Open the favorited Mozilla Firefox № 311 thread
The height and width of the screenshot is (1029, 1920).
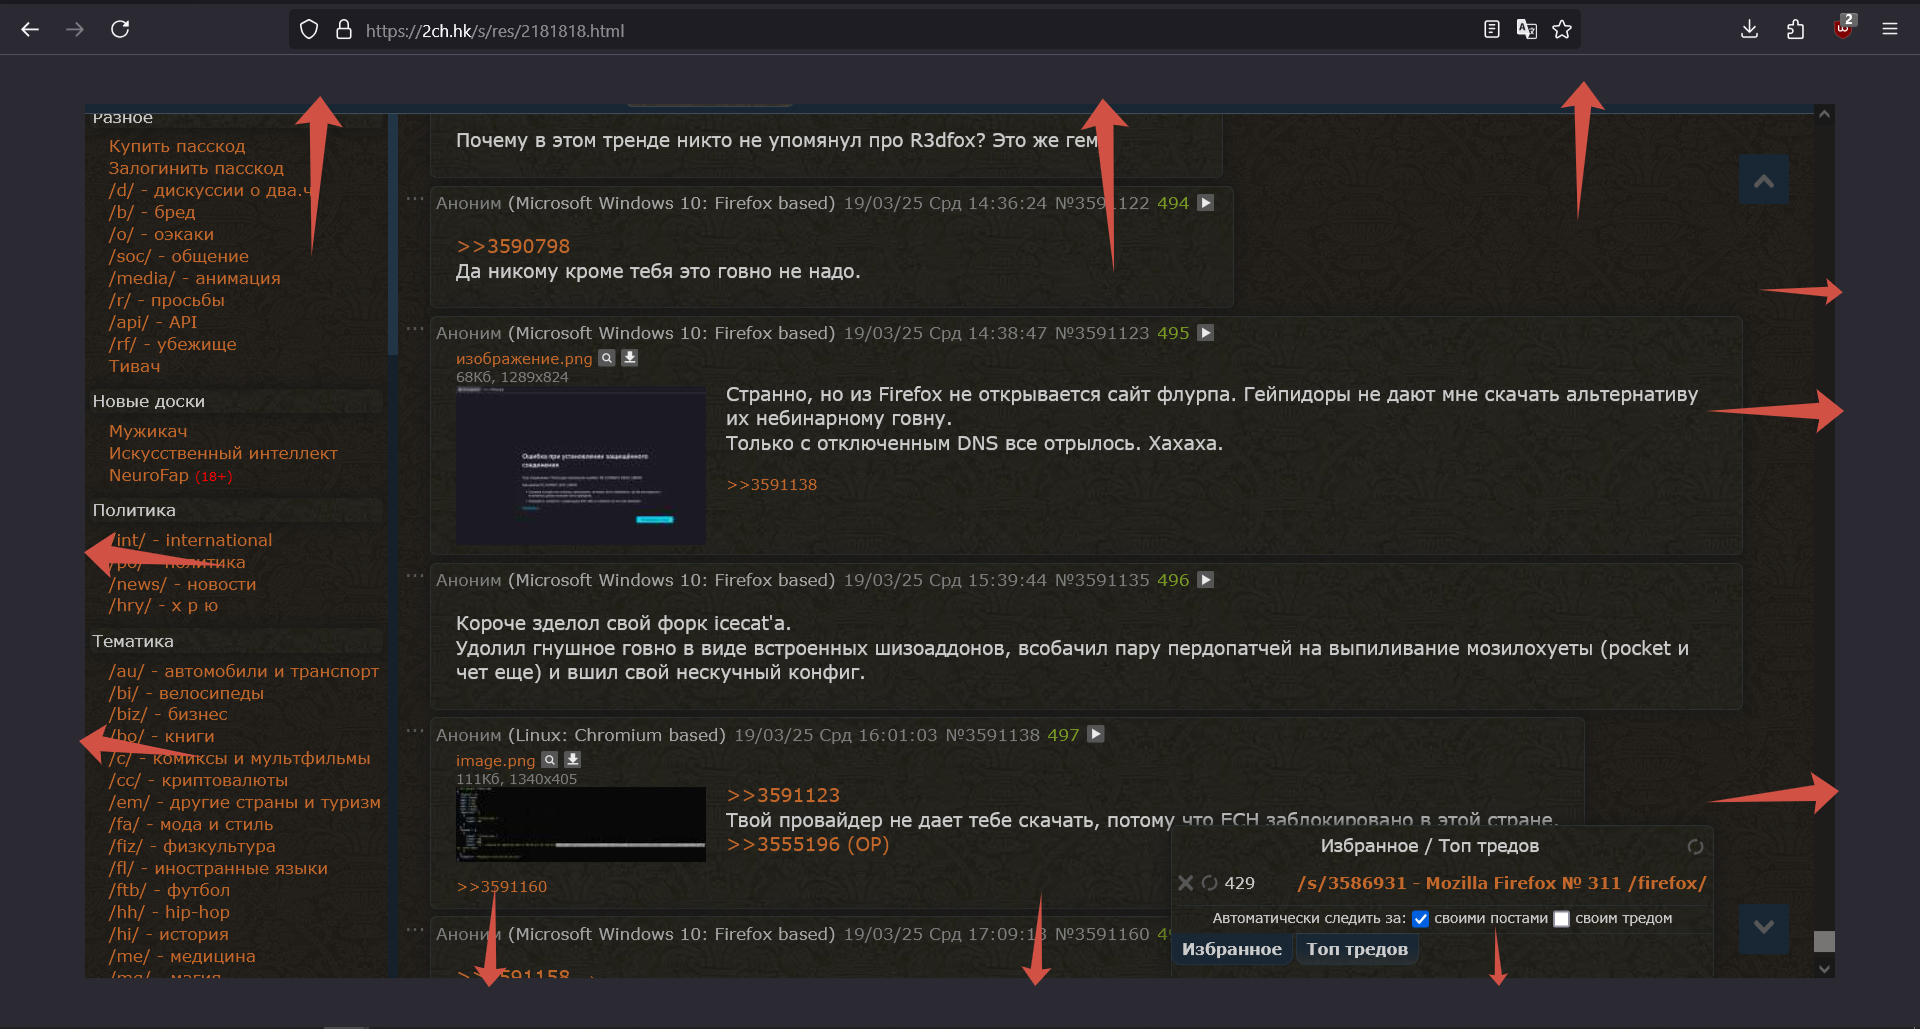[x=1502, y=883]
